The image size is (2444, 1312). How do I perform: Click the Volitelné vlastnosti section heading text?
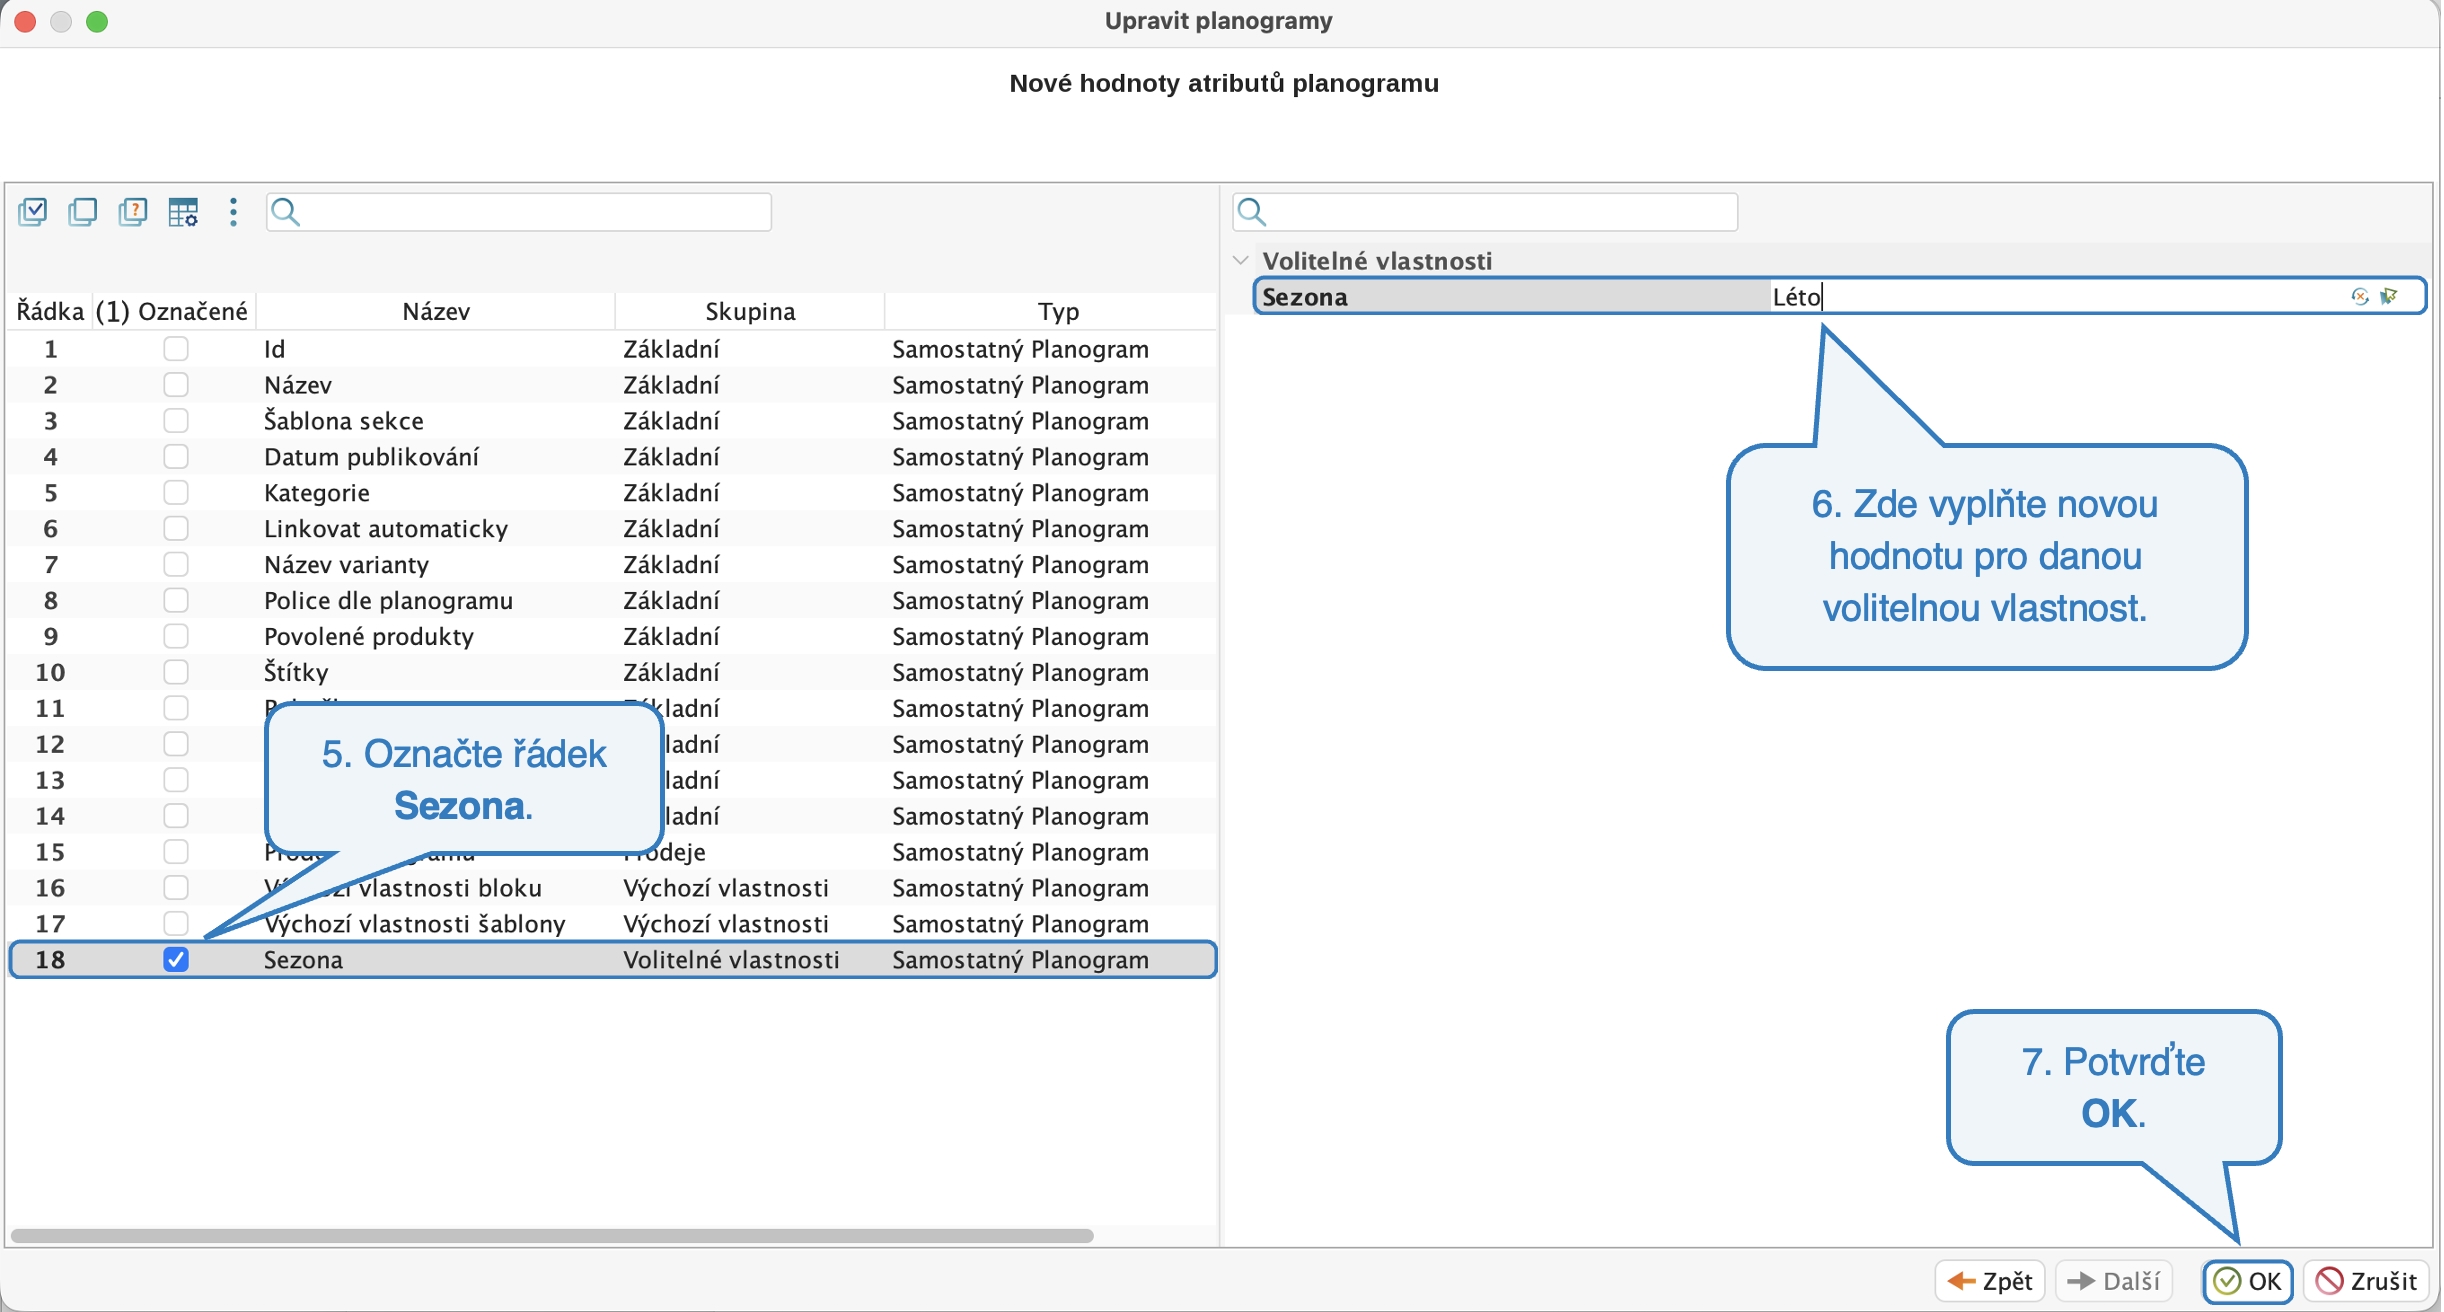point(1377,261)
